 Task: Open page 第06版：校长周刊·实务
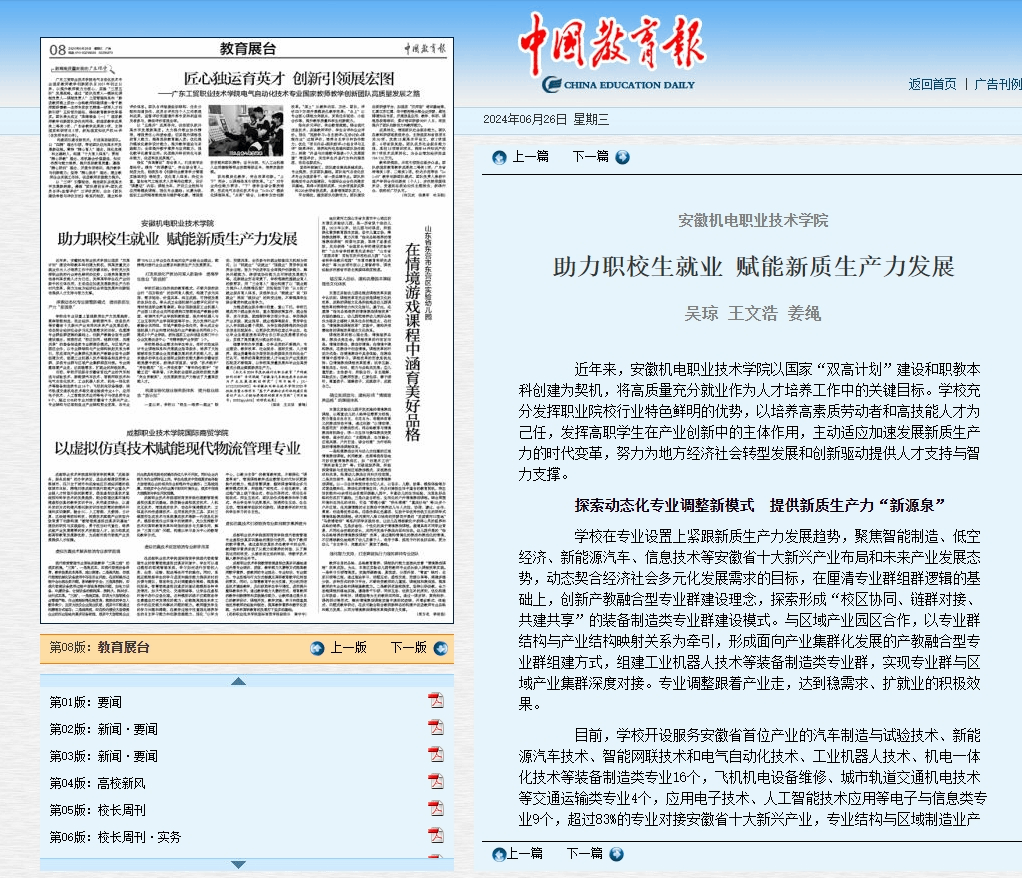click(x=115, y=837)
